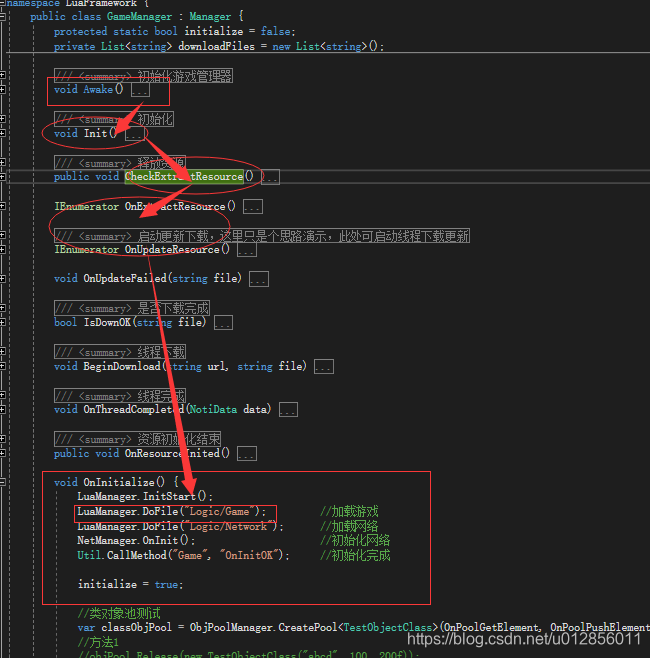Click the false keyword on initialize line

point(276,31)
